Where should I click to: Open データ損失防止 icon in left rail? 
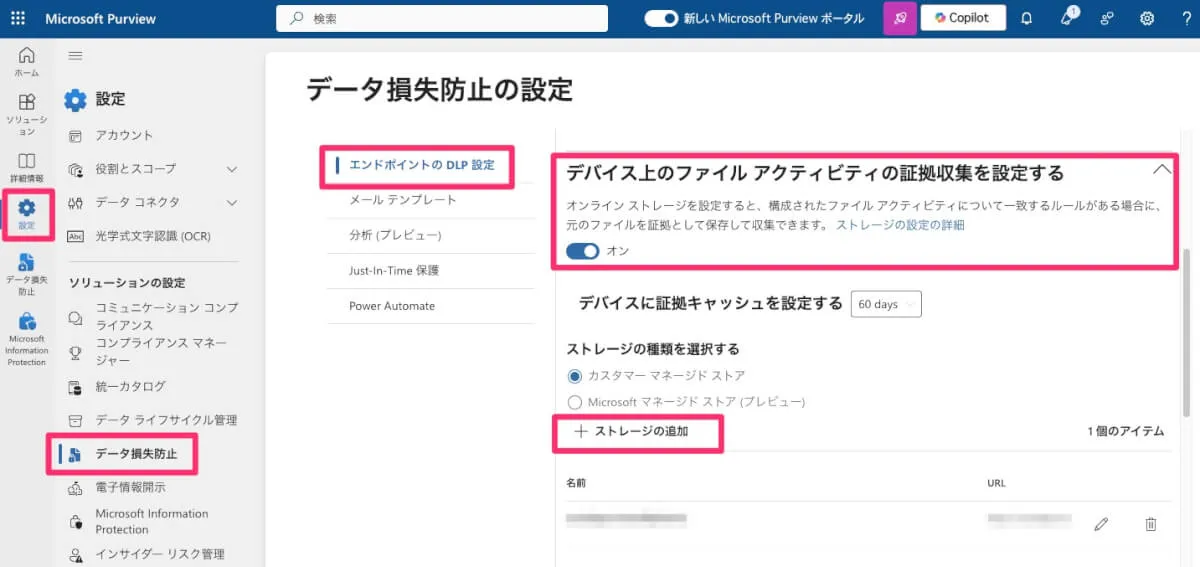pyautogui.click(x=27, y=261)
